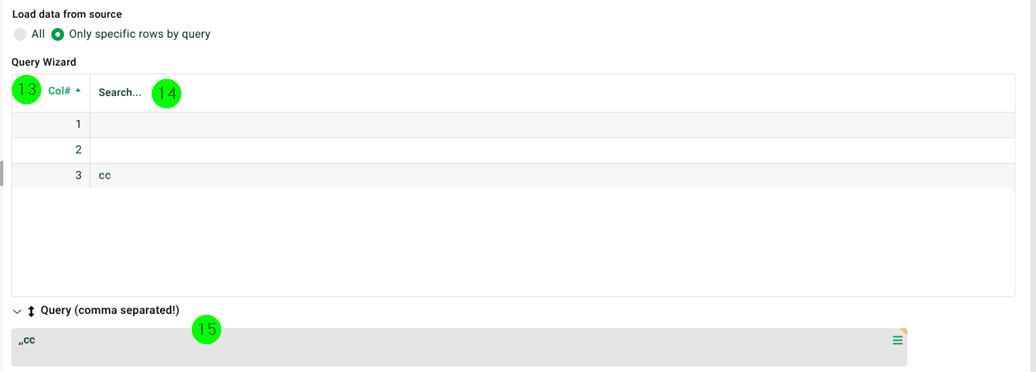Screen dimensions: 1036x372
Task: Click the row 3 number cell
Action: 51,176
